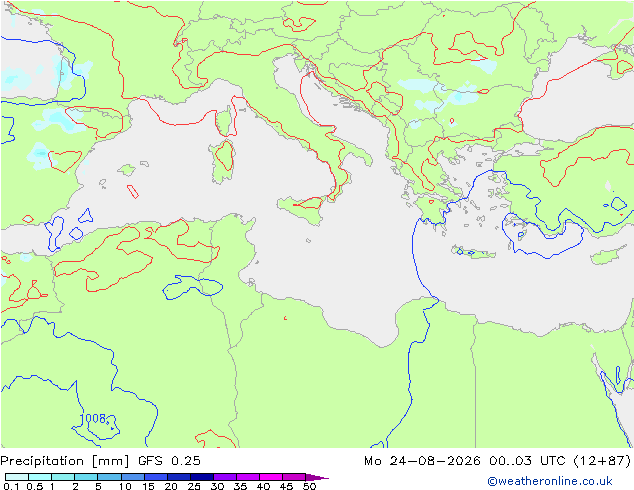This screenshot has height=490, width=634.
Task: Pick the magenta swatch between 40 and 45
Action: pos(271,477)
